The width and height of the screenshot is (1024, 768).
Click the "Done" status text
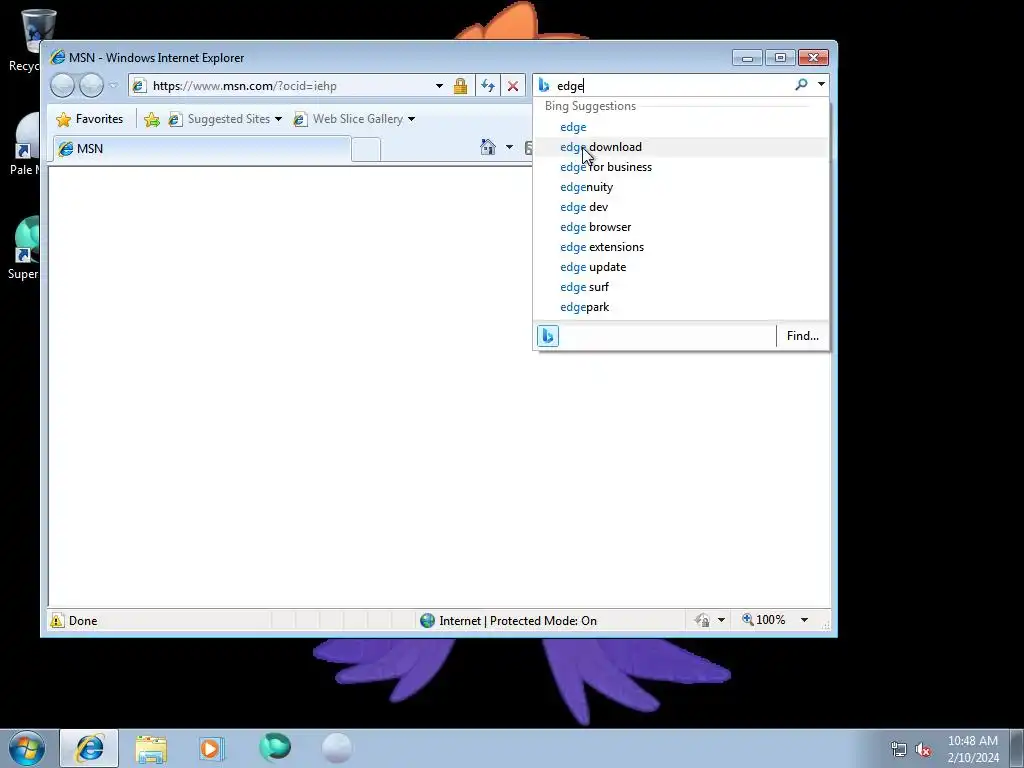point(83,620)
